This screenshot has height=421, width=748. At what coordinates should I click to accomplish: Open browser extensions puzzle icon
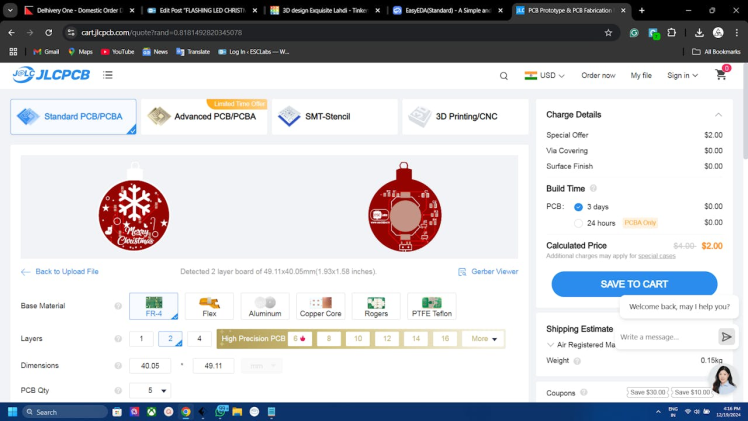(672, 32)
